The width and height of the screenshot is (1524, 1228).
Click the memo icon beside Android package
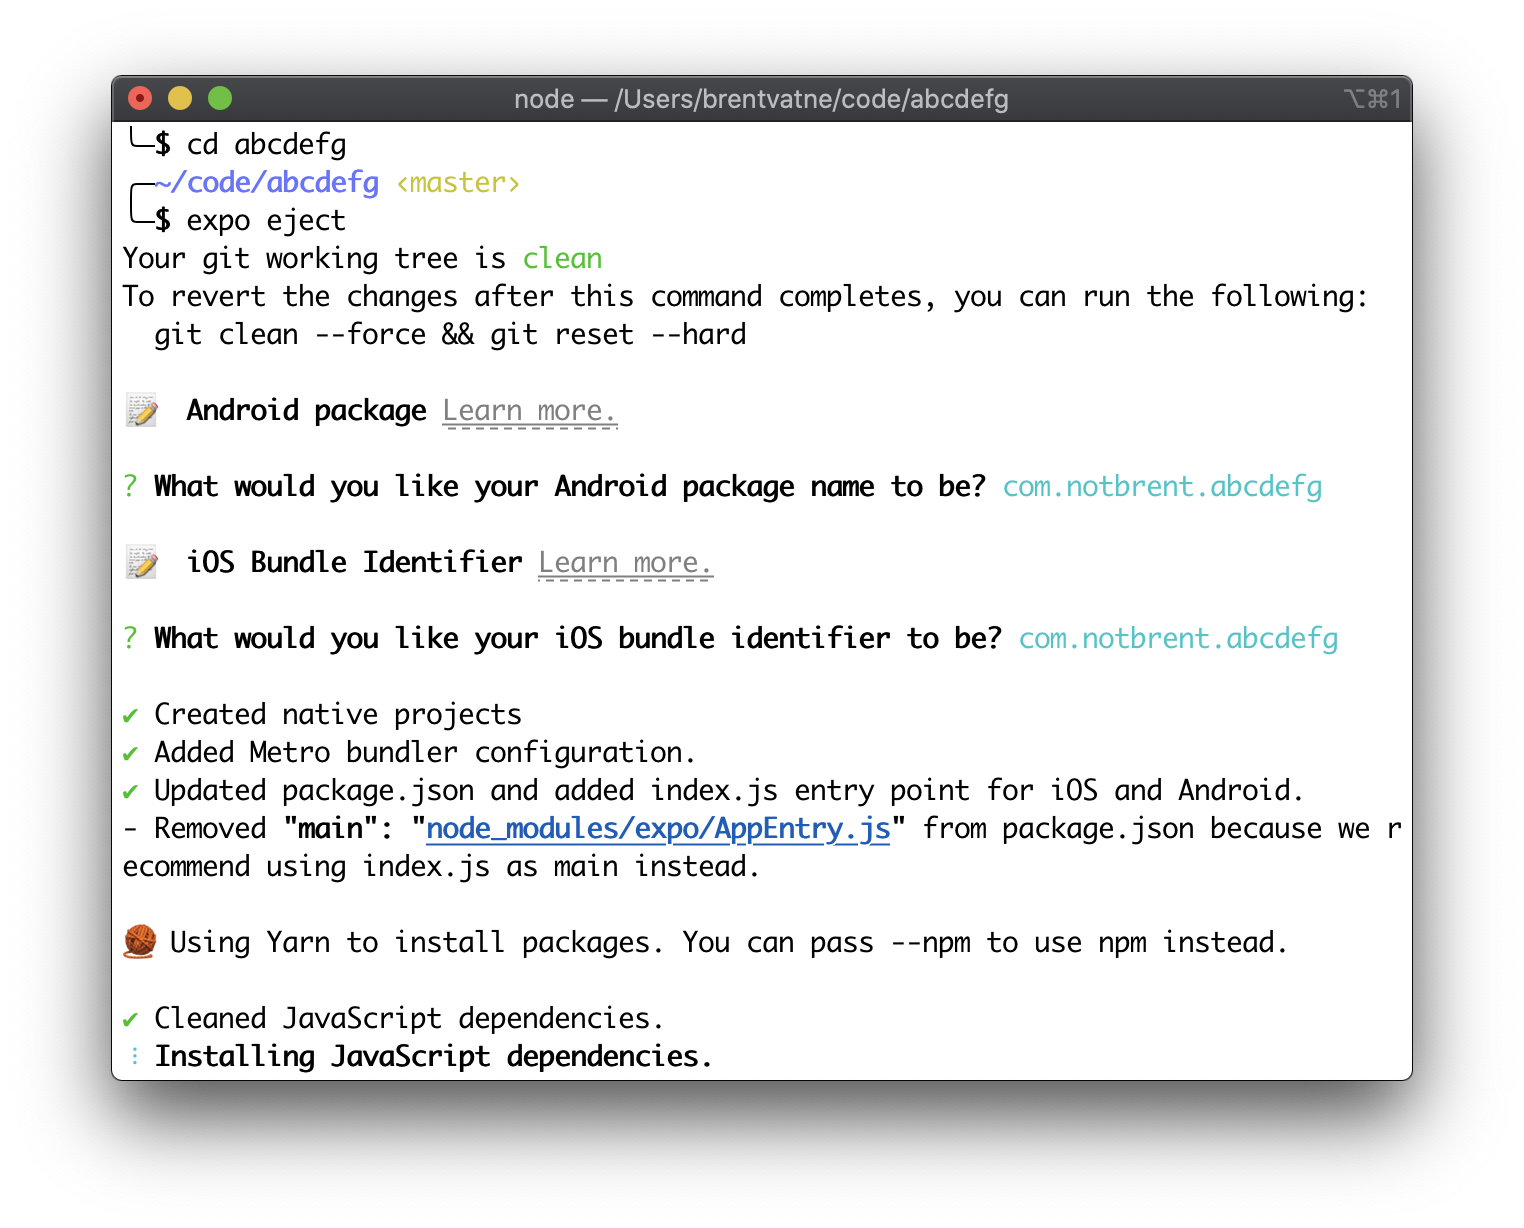(x=141, y=410)
